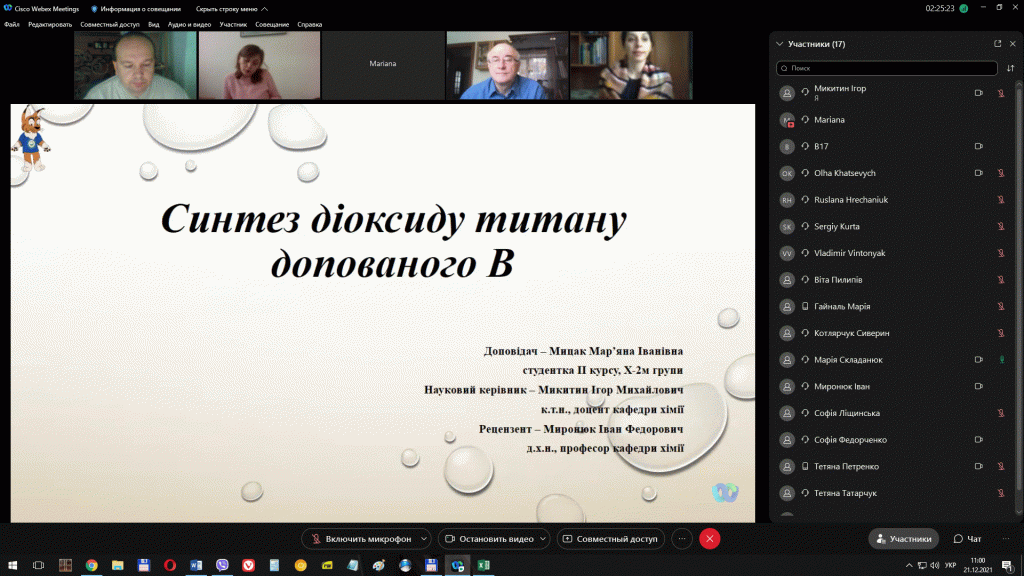This screenshot has width=1024, height=576.
Task: Open the more options ellipsis in meeting controls
Action: click(682, 539)
